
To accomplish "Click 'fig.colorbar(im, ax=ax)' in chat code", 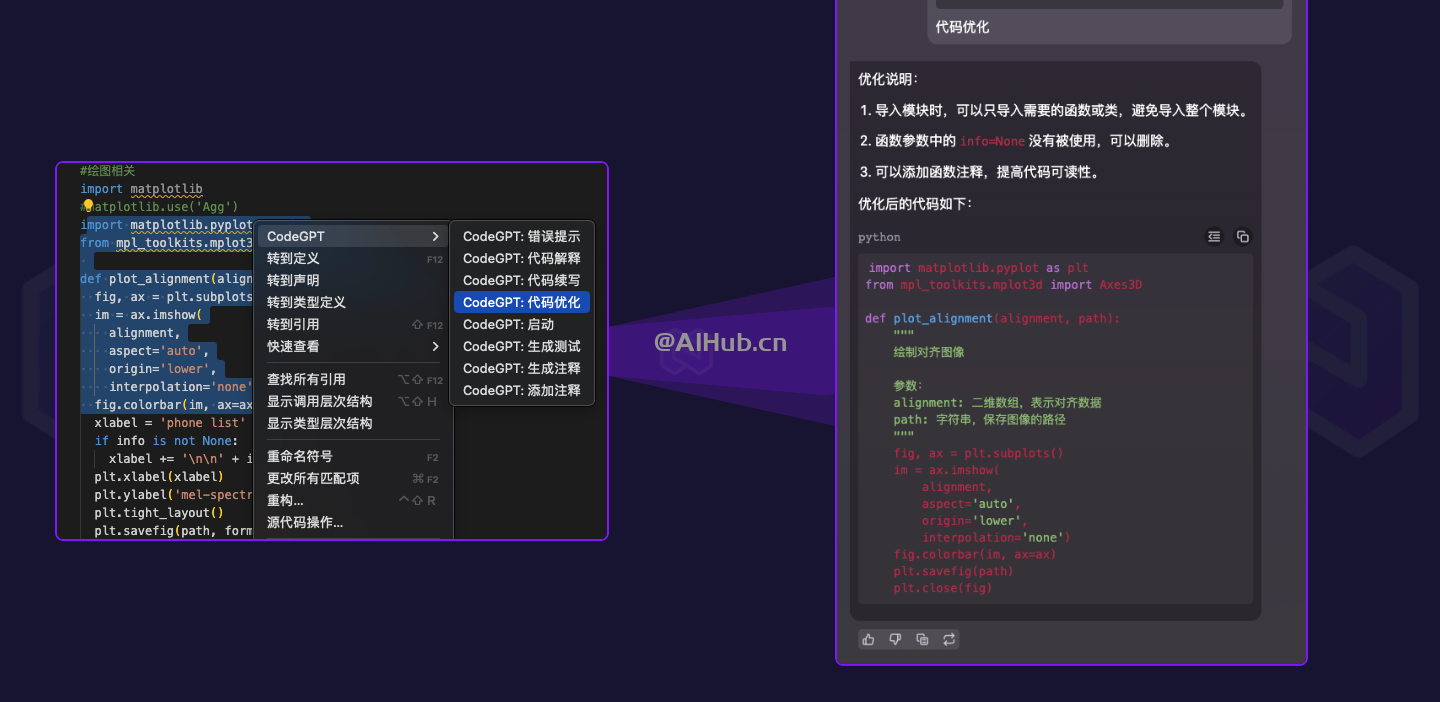I will coord(974,554).
